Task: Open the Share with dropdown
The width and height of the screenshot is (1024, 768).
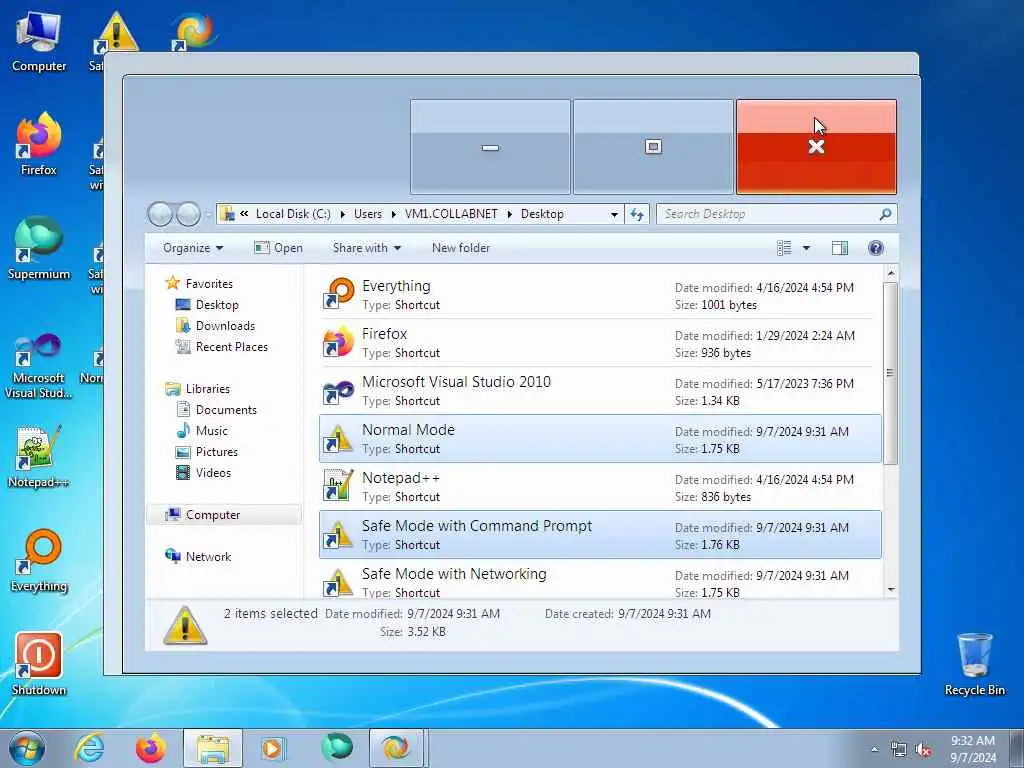Action: (367, 248)
